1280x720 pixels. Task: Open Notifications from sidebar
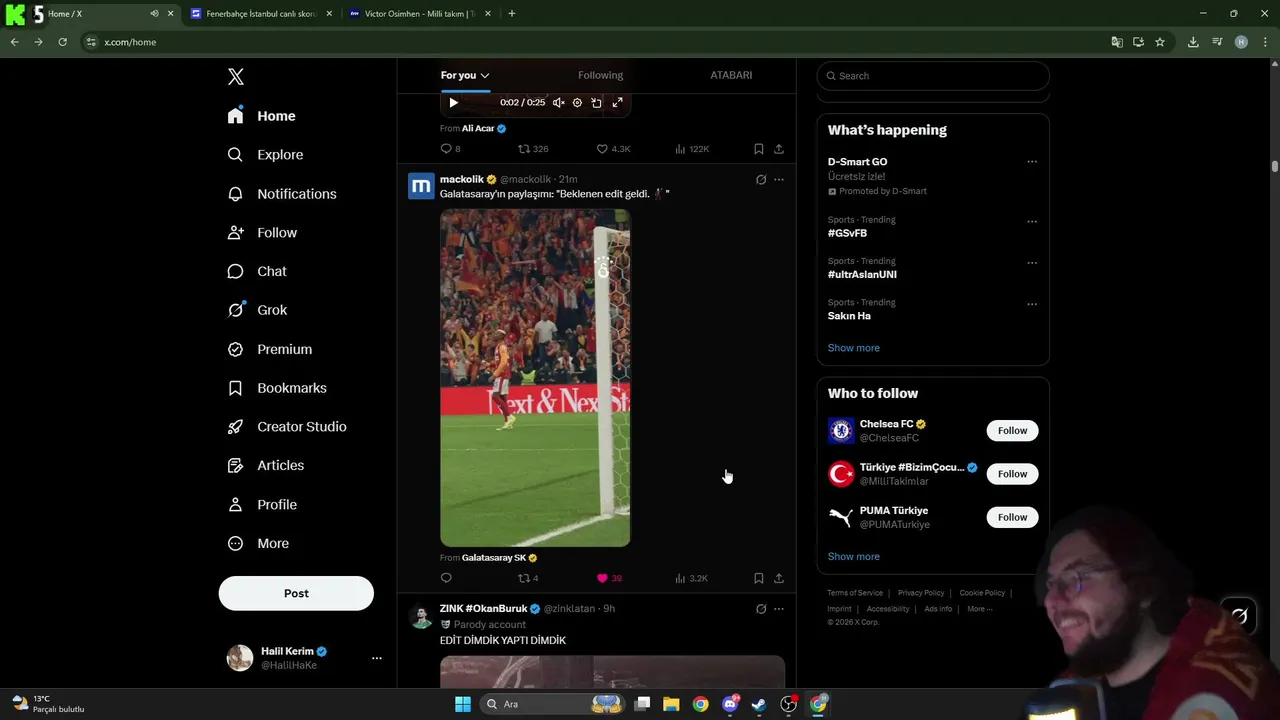click(x=282, y=194)
